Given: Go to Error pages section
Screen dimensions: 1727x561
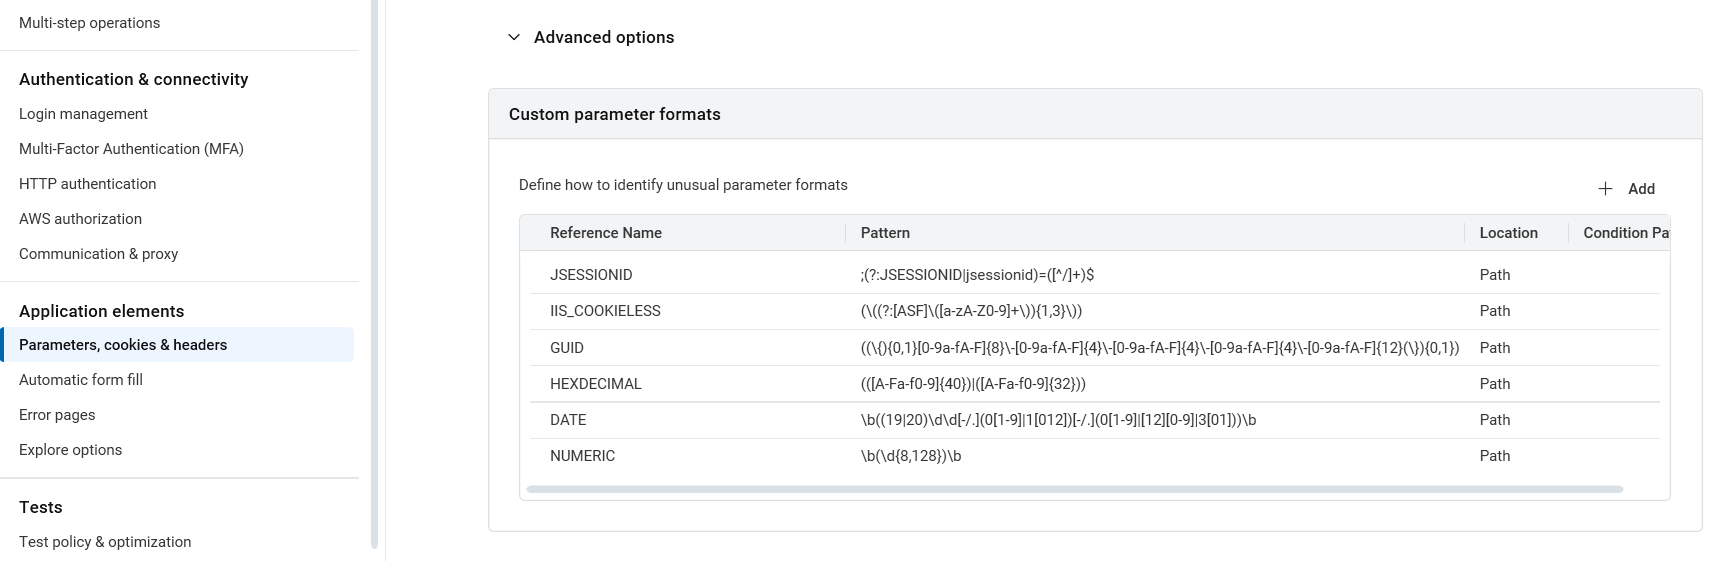Looking at the screenshot, I should point(57,415).
